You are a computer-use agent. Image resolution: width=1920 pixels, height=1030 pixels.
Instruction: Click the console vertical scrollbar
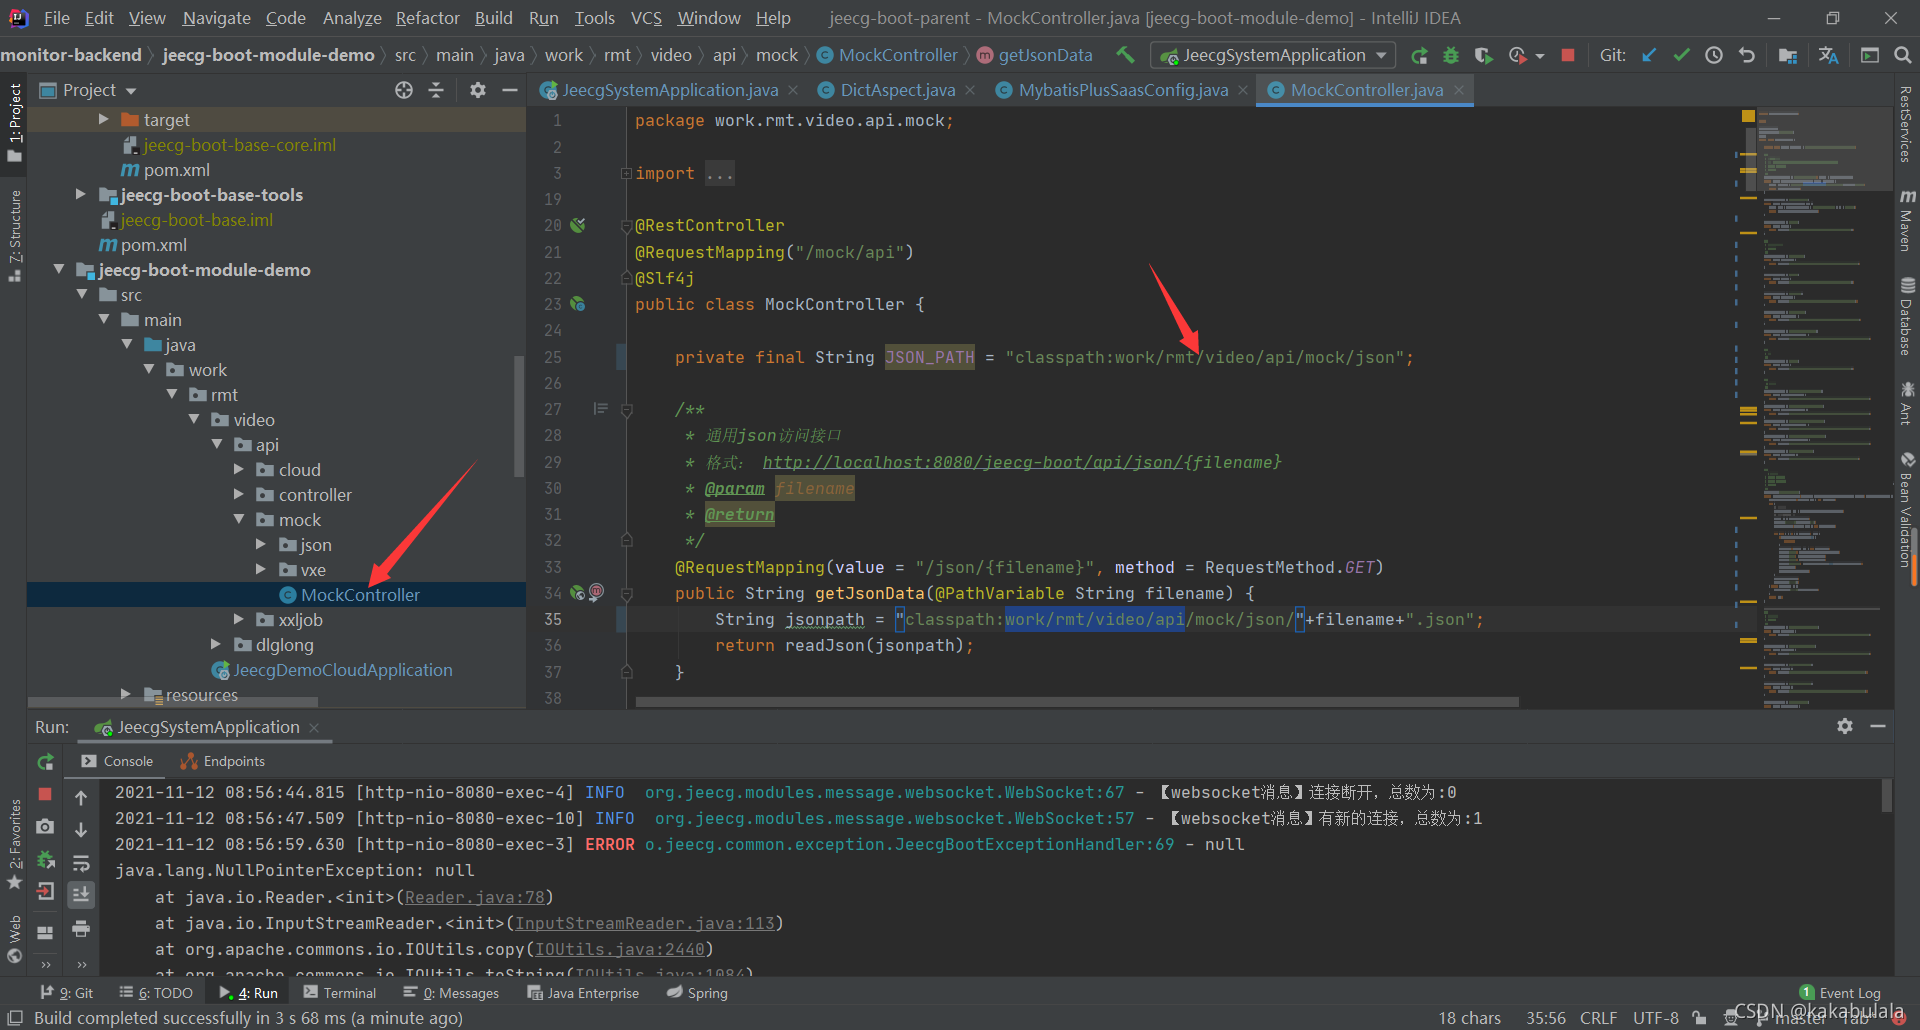coord(1887,796)
